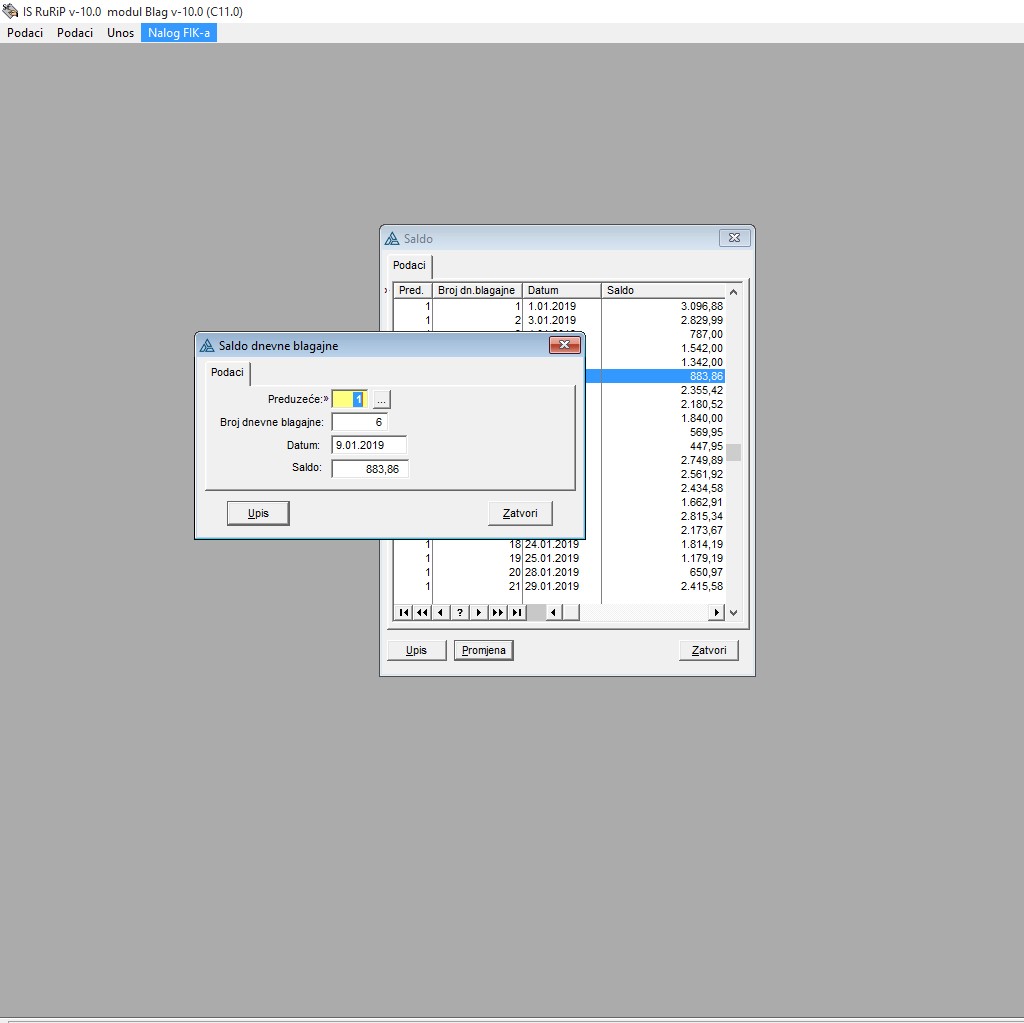Jump to last record in Saldo grid
The width and height of the screenshot is (1024, 1023).
coord(517,612)
